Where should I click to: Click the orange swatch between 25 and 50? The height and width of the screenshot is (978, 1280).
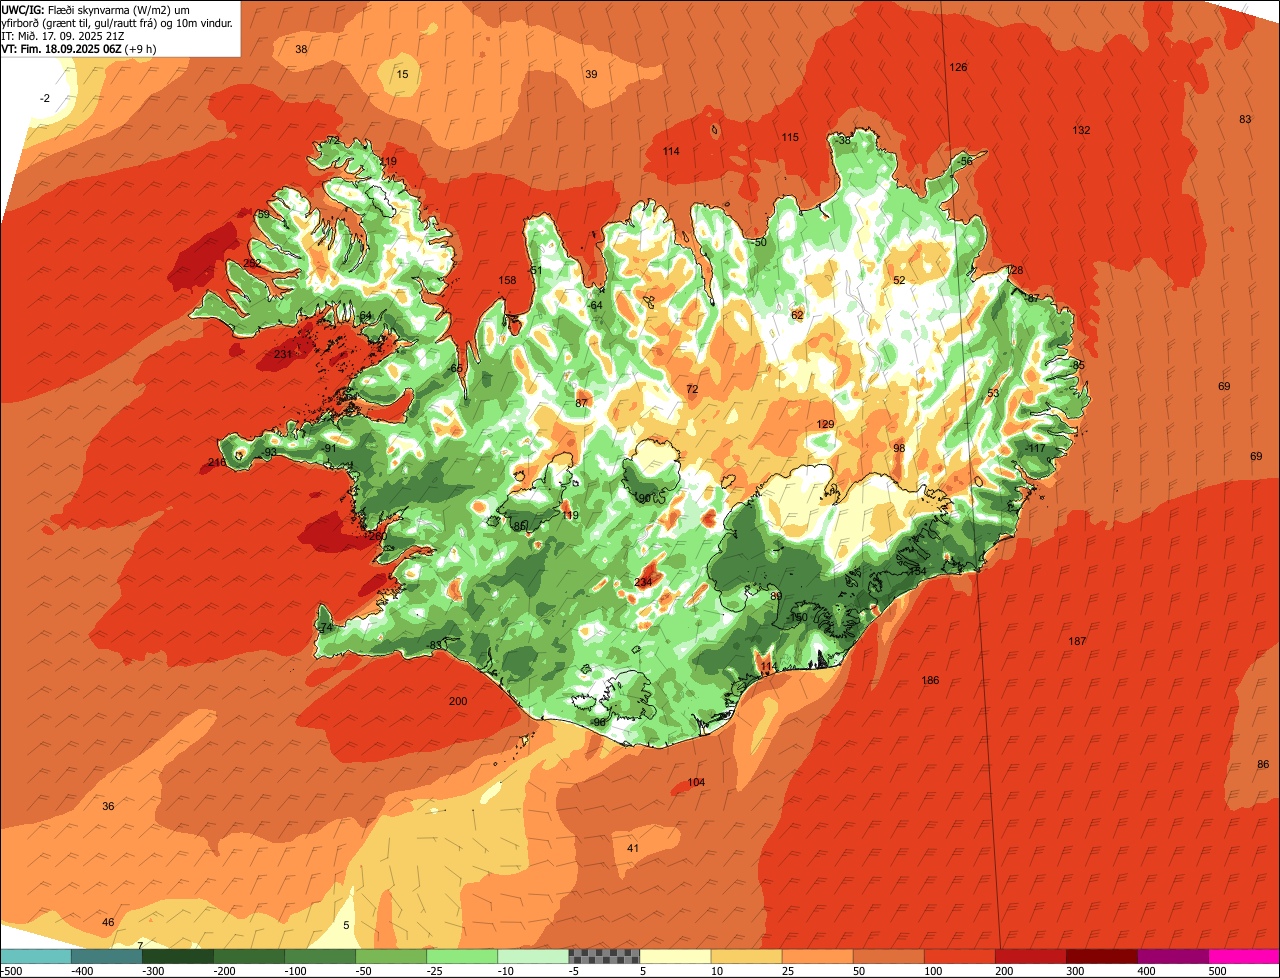[817, 956]
